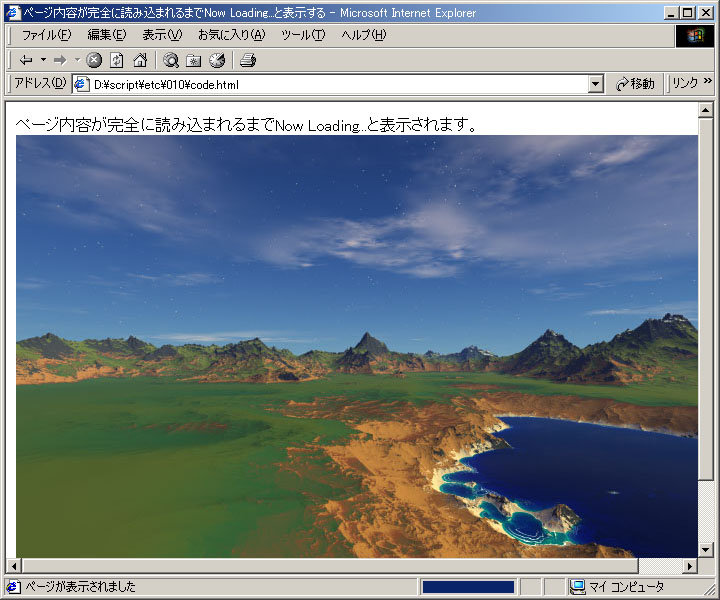Screen dimensions: 720x600
Task: Click the アドレス(D) label
Action: (40, 83)
